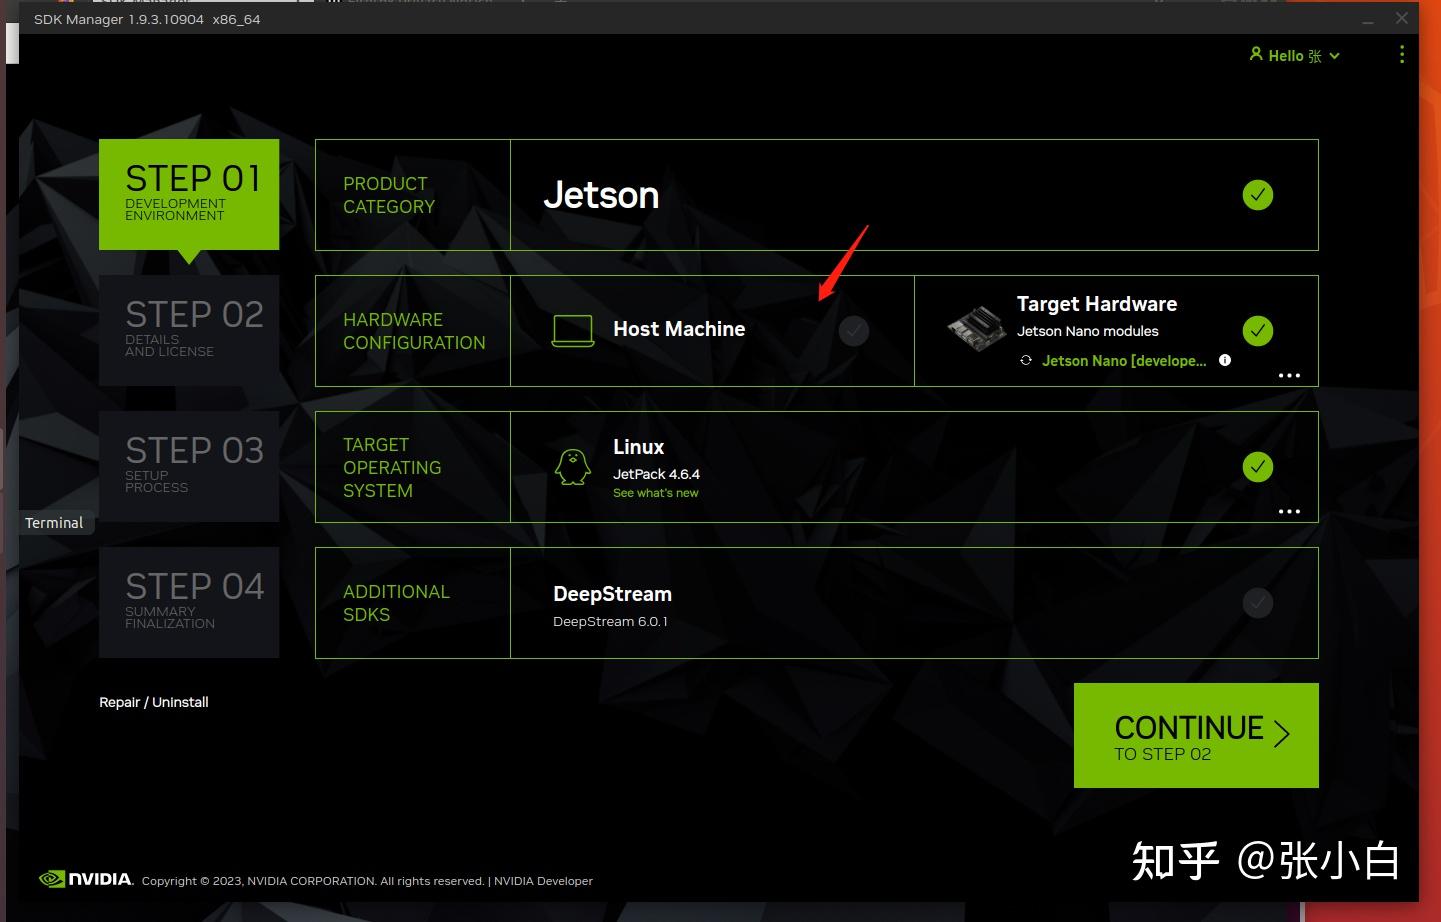The width and height of the screenshot is (1441, 922).
Task: Click the Linux penguin icon
Action: click(x=571, y=465)
